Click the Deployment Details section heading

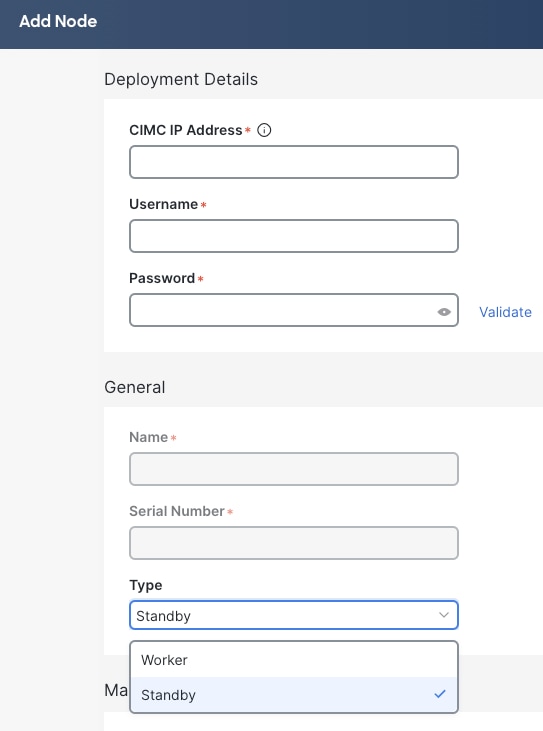pyautogui.click(x=181, y=79)
